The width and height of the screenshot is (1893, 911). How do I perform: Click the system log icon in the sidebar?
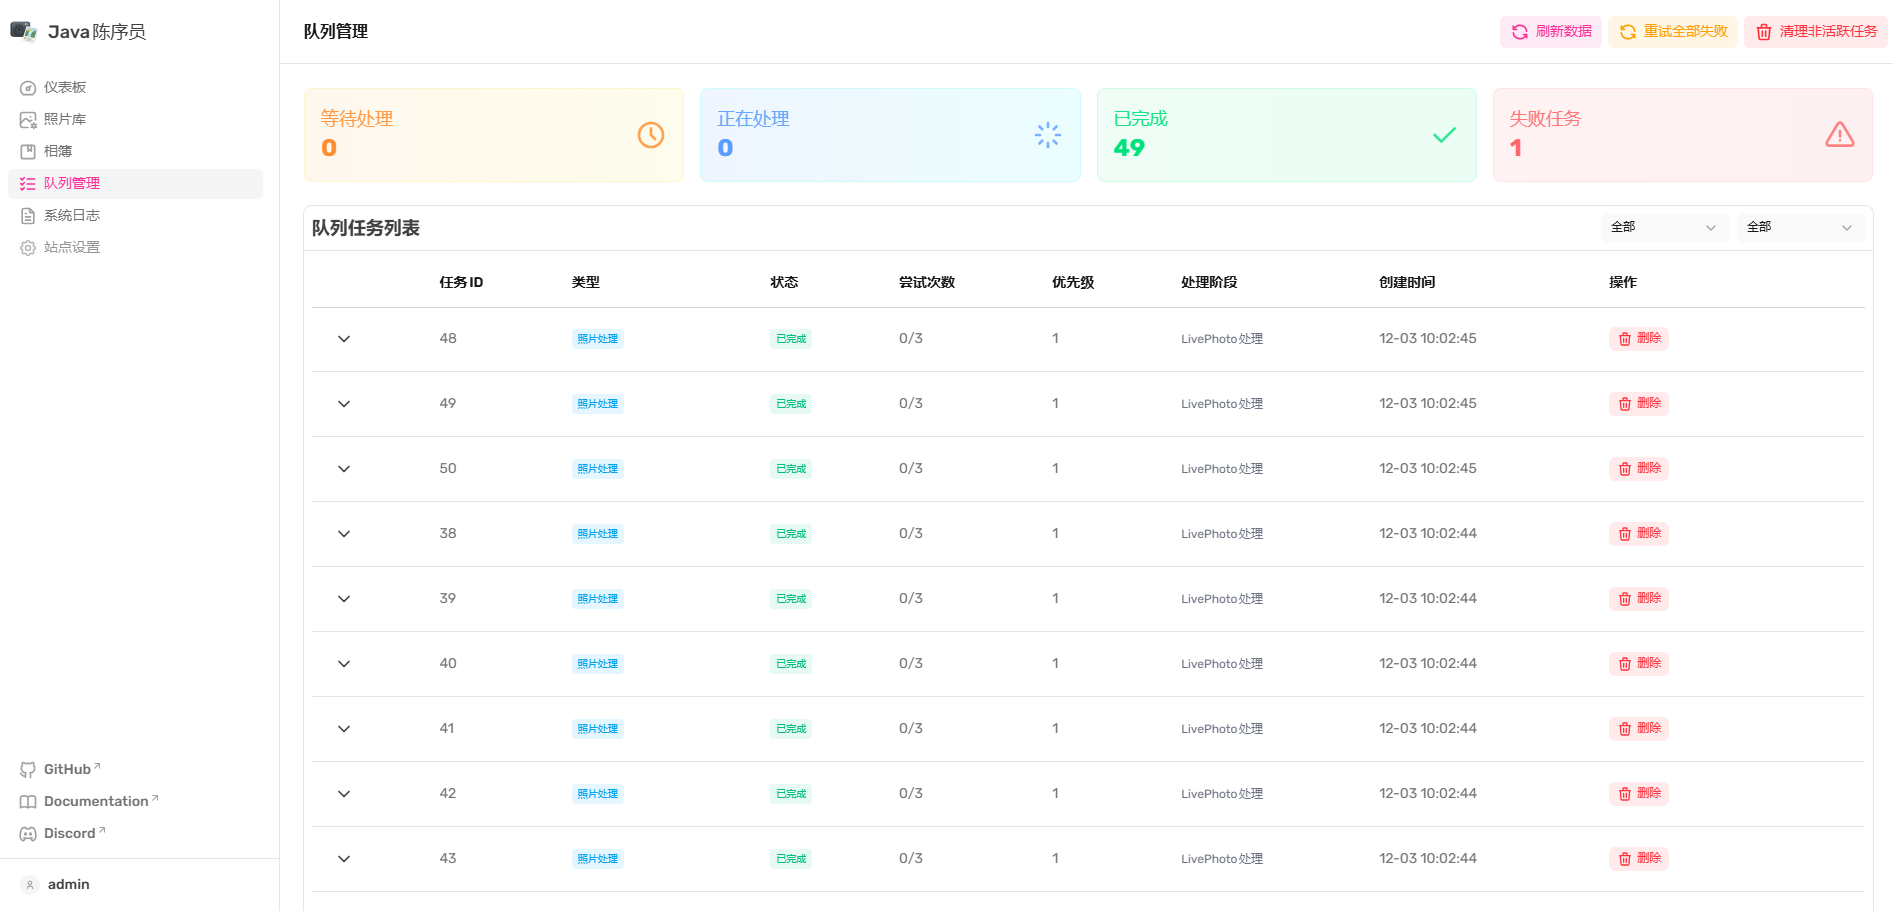click(x=28, y=216)
